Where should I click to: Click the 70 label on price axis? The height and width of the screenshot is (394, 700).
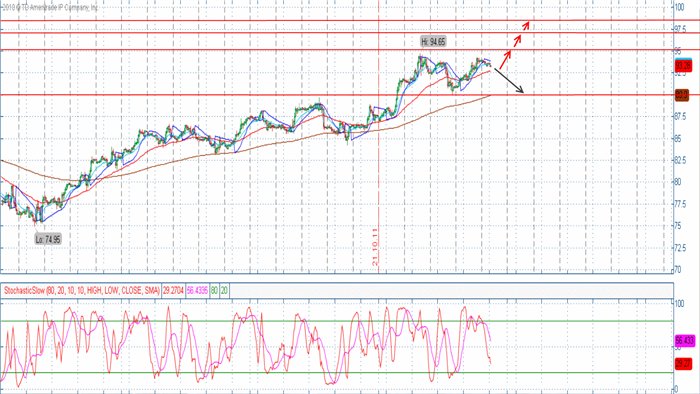pyautogui.click(x=678, y=270)
